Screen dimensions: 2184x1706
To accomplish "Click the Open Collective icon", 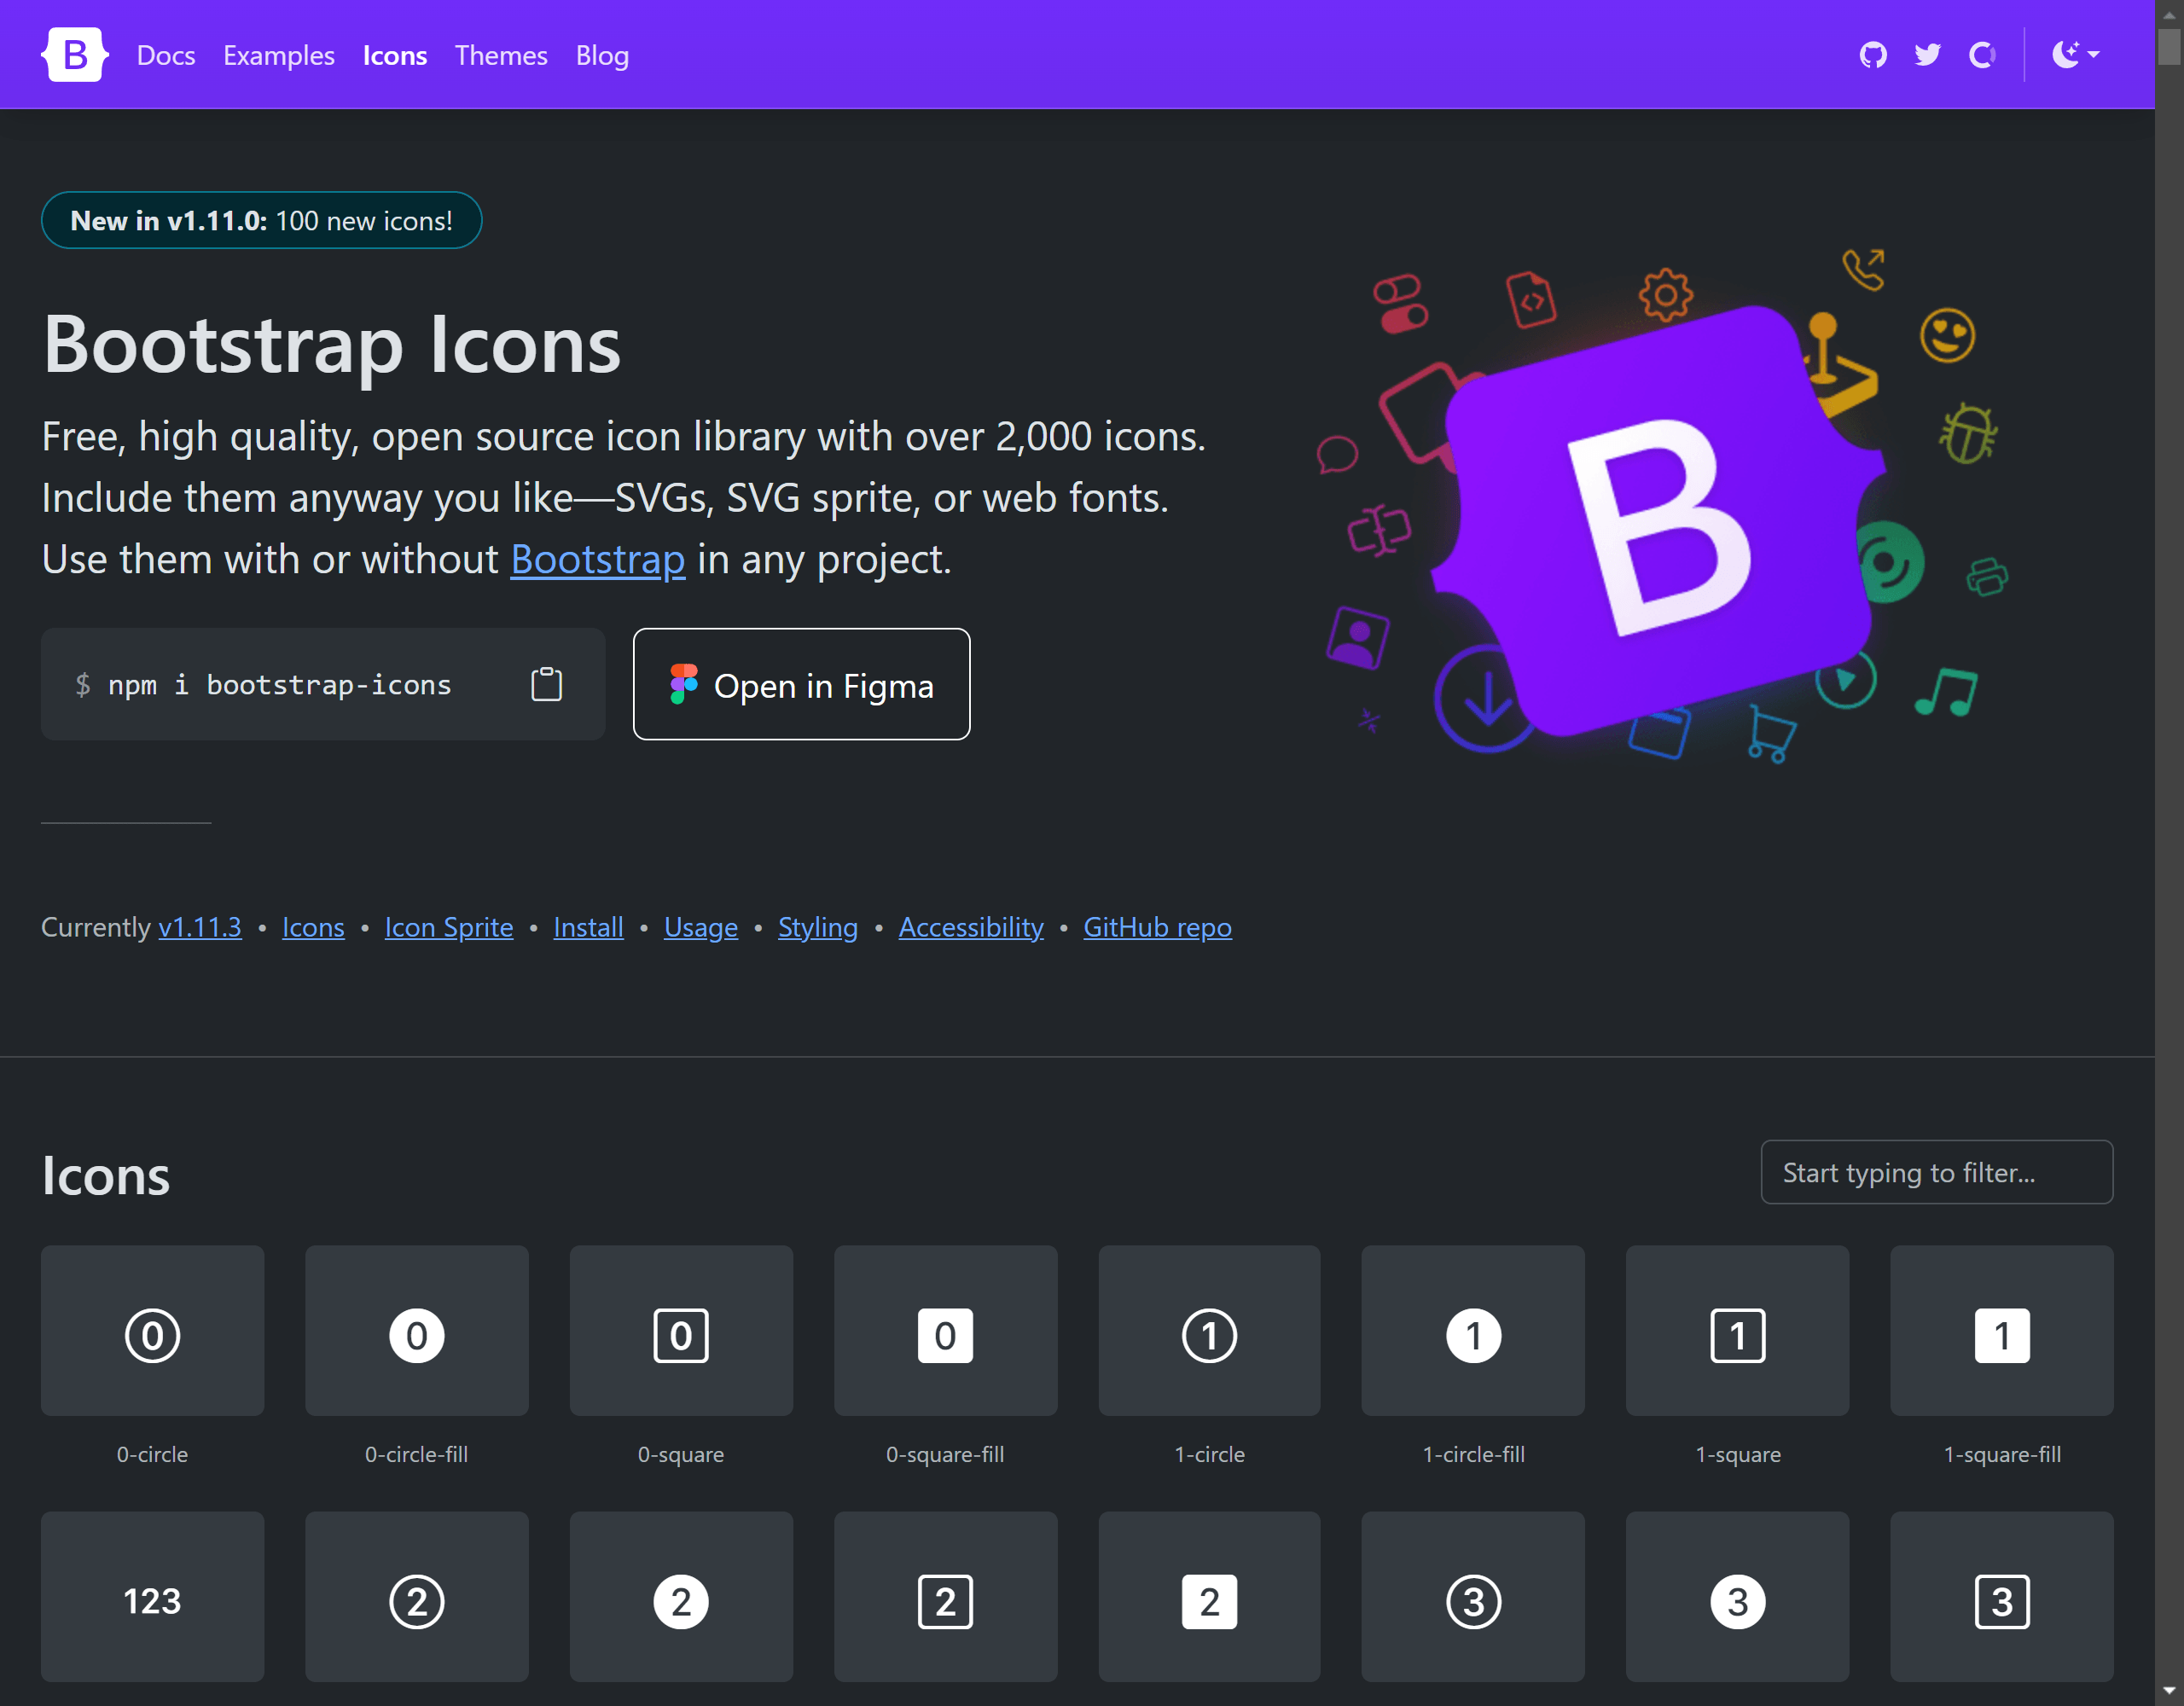I will pos(1981,55).
